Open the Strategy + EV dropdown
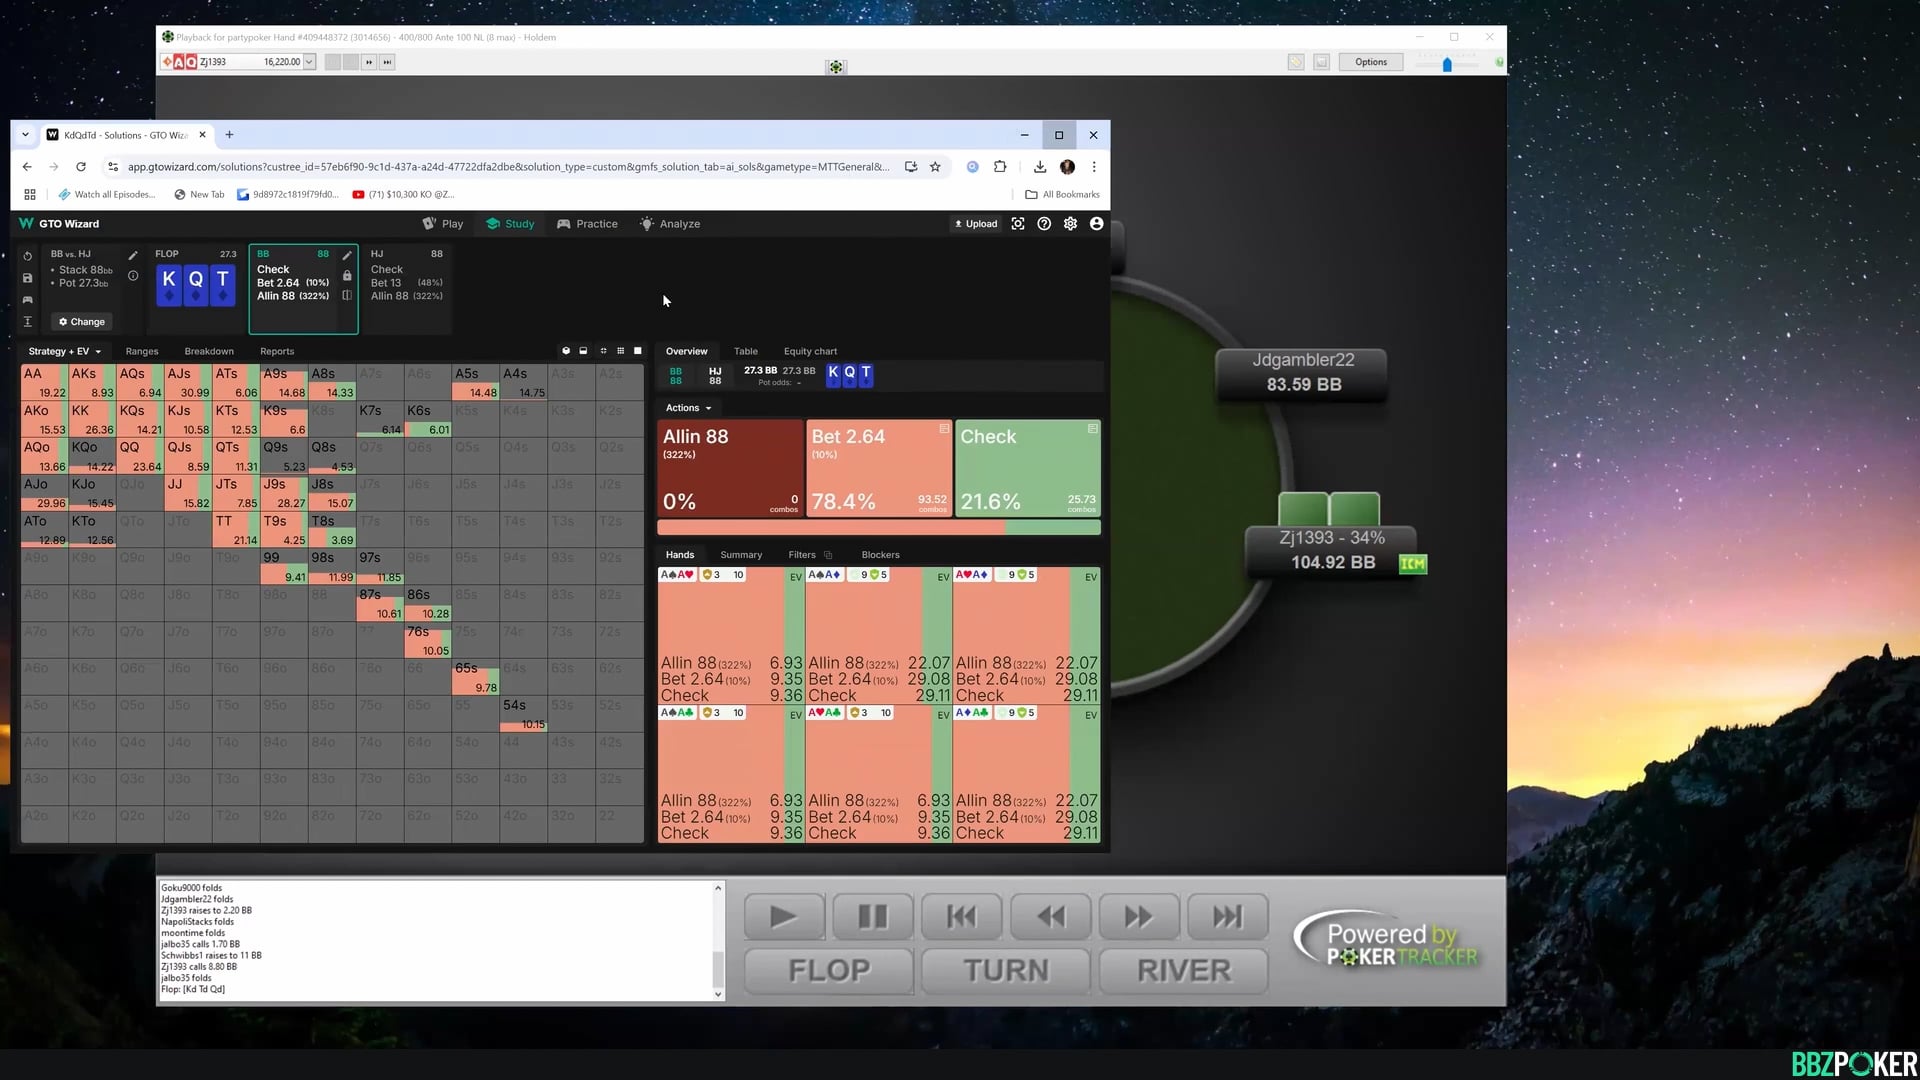The height and width of the screenshot is (1080, 1920). pos(65,352)
